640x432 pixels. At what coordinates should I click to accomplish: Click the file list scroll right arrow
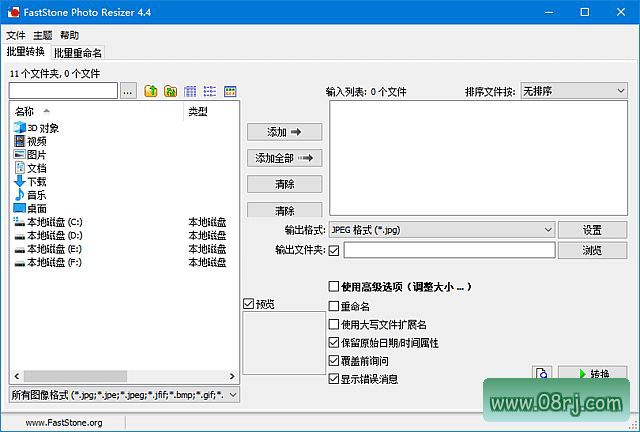click(232, 376)
